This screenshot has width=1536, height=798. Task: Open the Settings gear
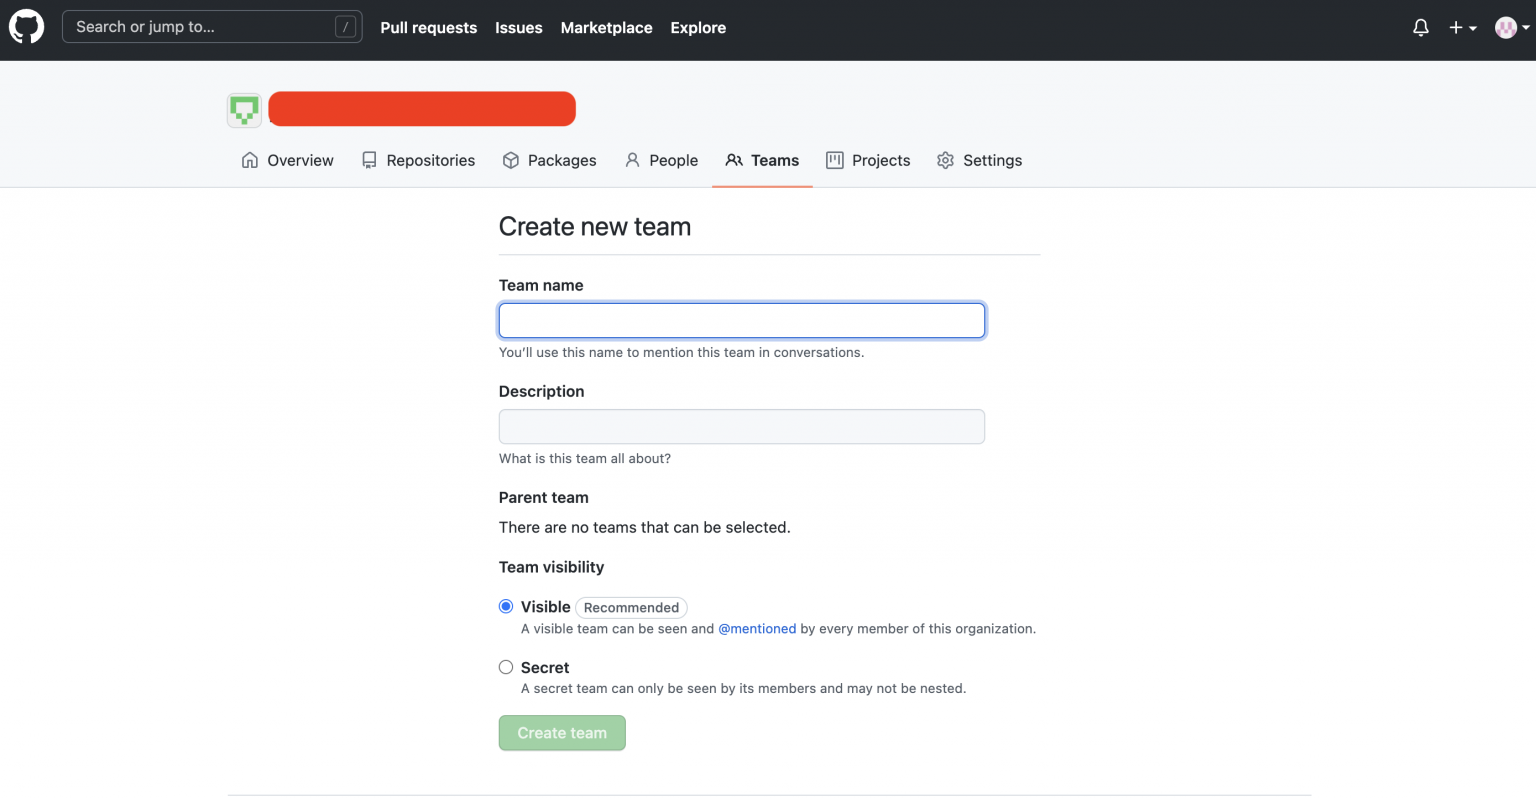944,160
